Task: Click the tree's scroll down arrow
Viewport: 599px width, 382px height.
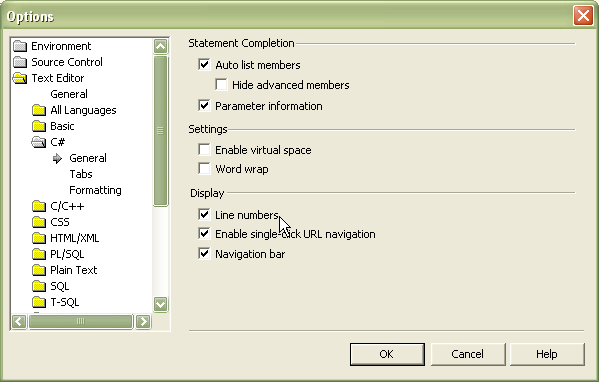Action: [160, 304]
